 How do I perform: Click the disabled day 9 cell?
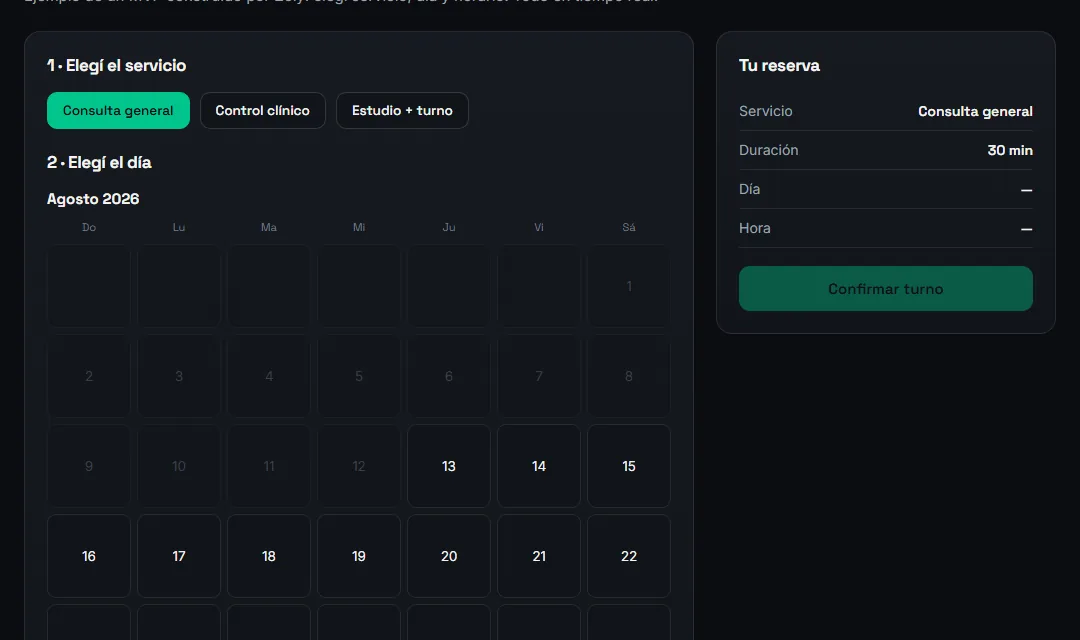tap(89, 466)
